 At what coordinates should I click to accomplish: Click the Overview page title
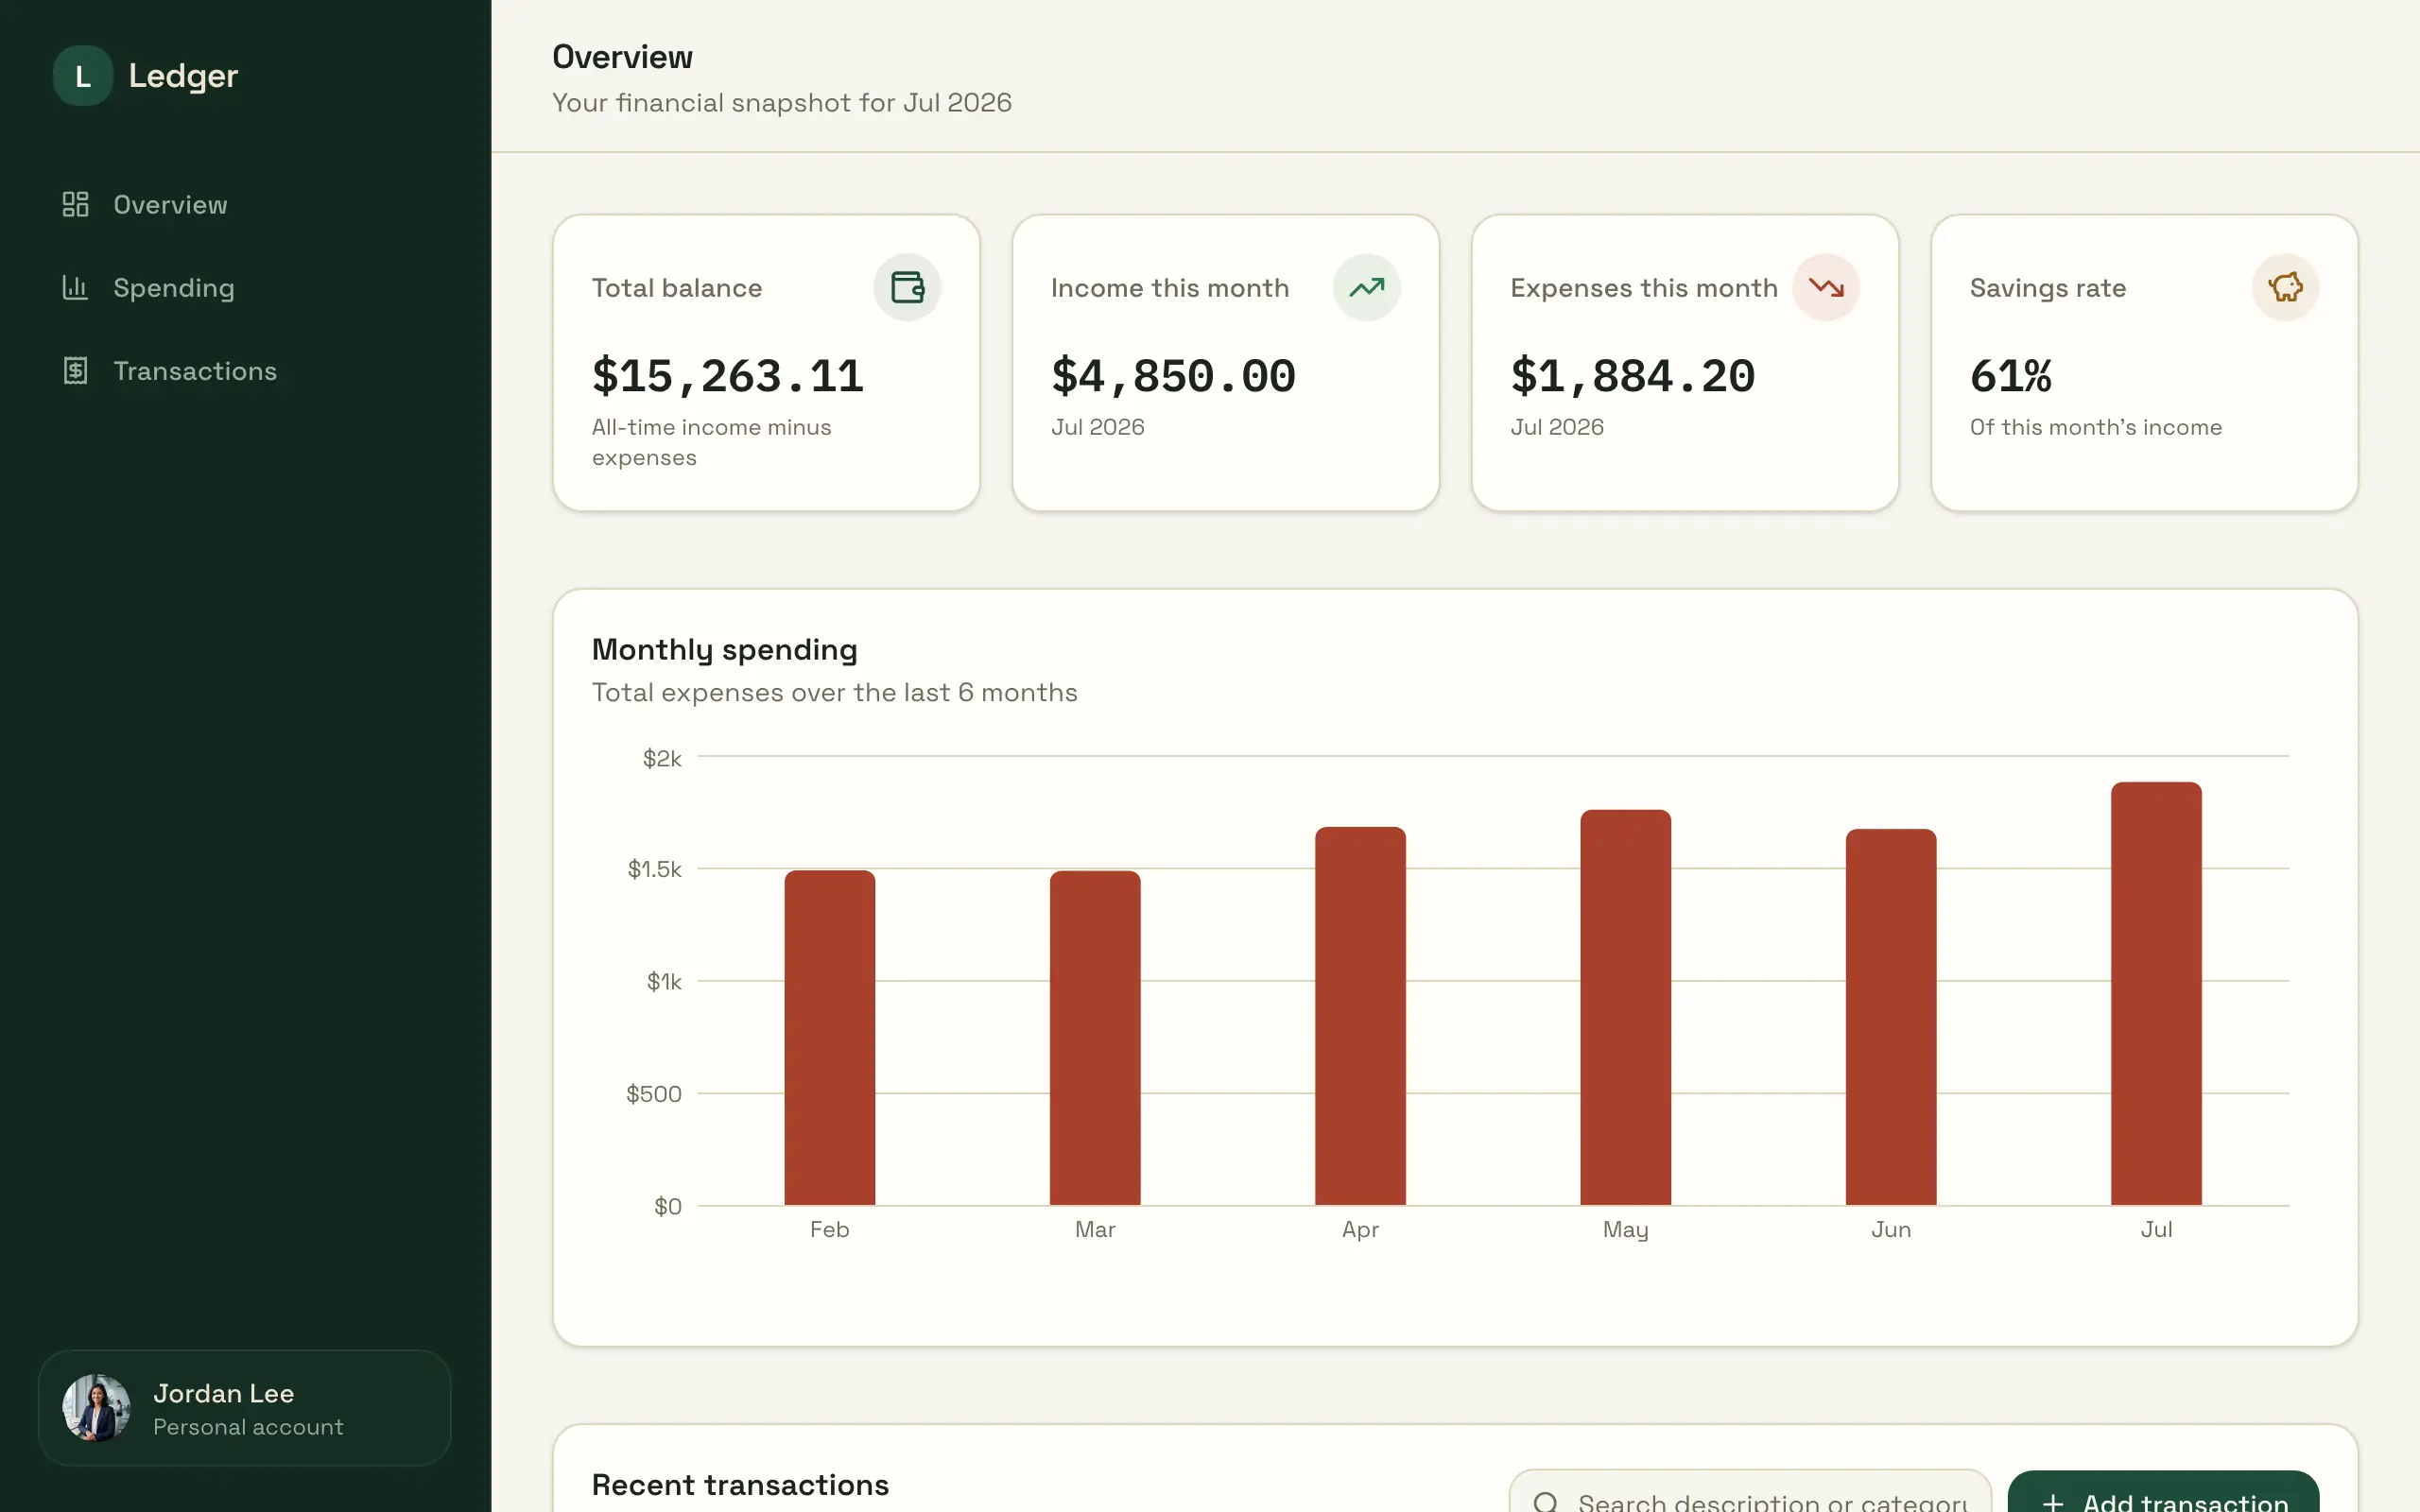[622, 57]
